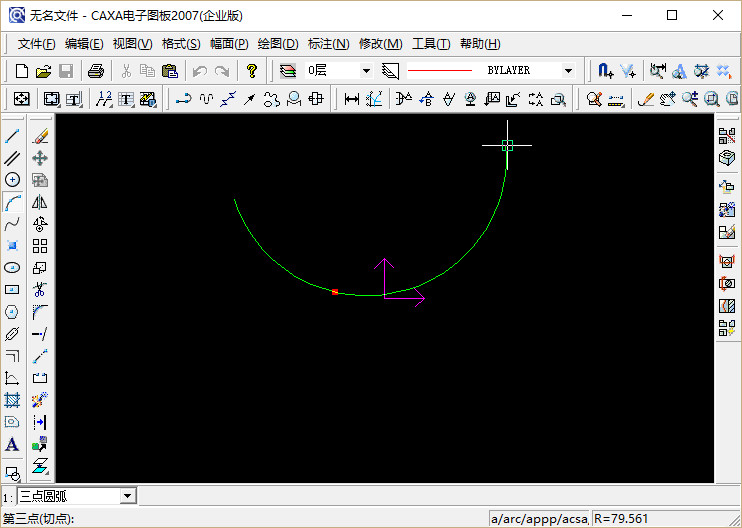Select the Trim scissors tool
This screenshot has width=742, height=528.
point(40,290)
